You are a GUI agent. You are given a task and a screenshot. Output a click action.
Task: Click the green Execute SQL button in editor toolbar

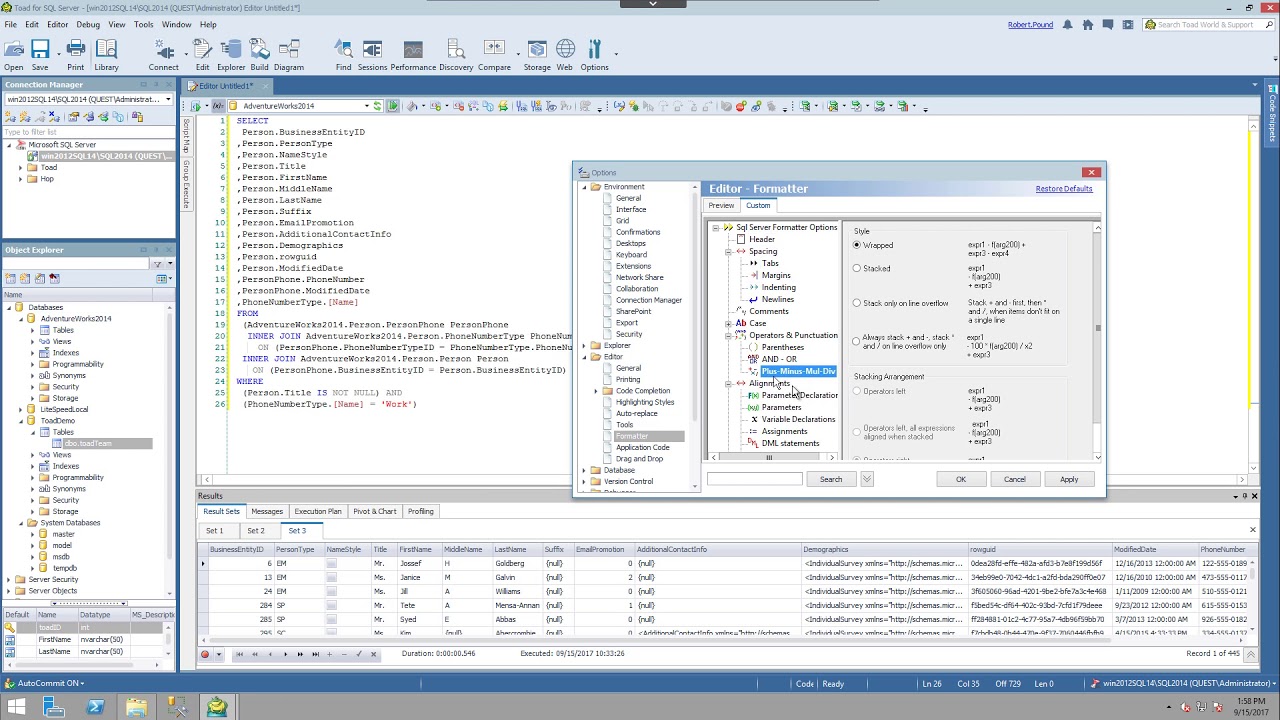393,106
